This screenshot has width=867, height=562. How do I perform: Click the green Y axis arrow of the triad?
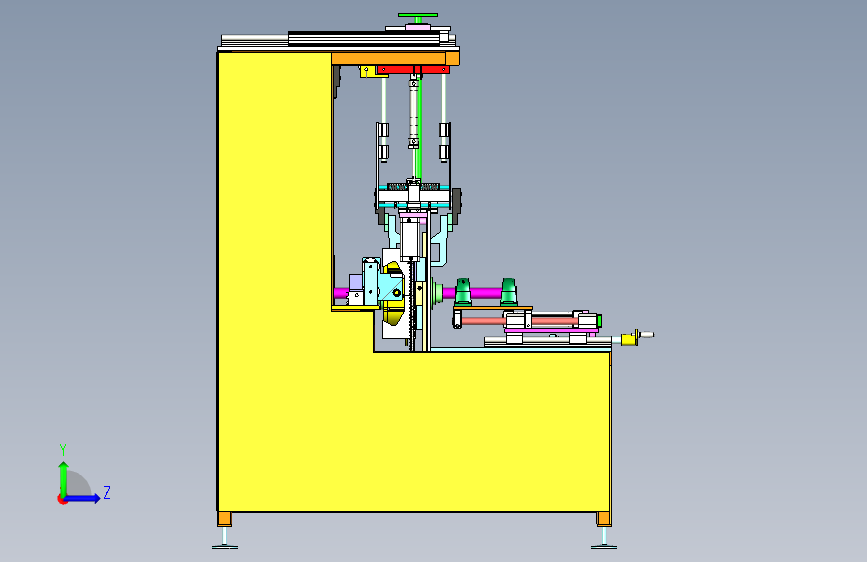[64, 478]
